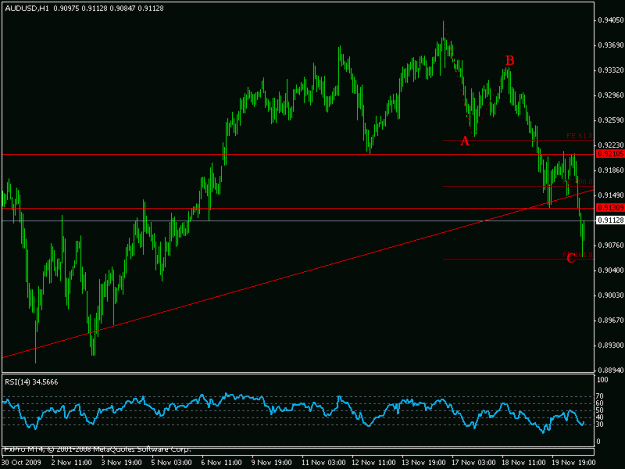The image size is (625, 469).
Task: Click the red 0.91309 price tag
Action: point(610,208)
